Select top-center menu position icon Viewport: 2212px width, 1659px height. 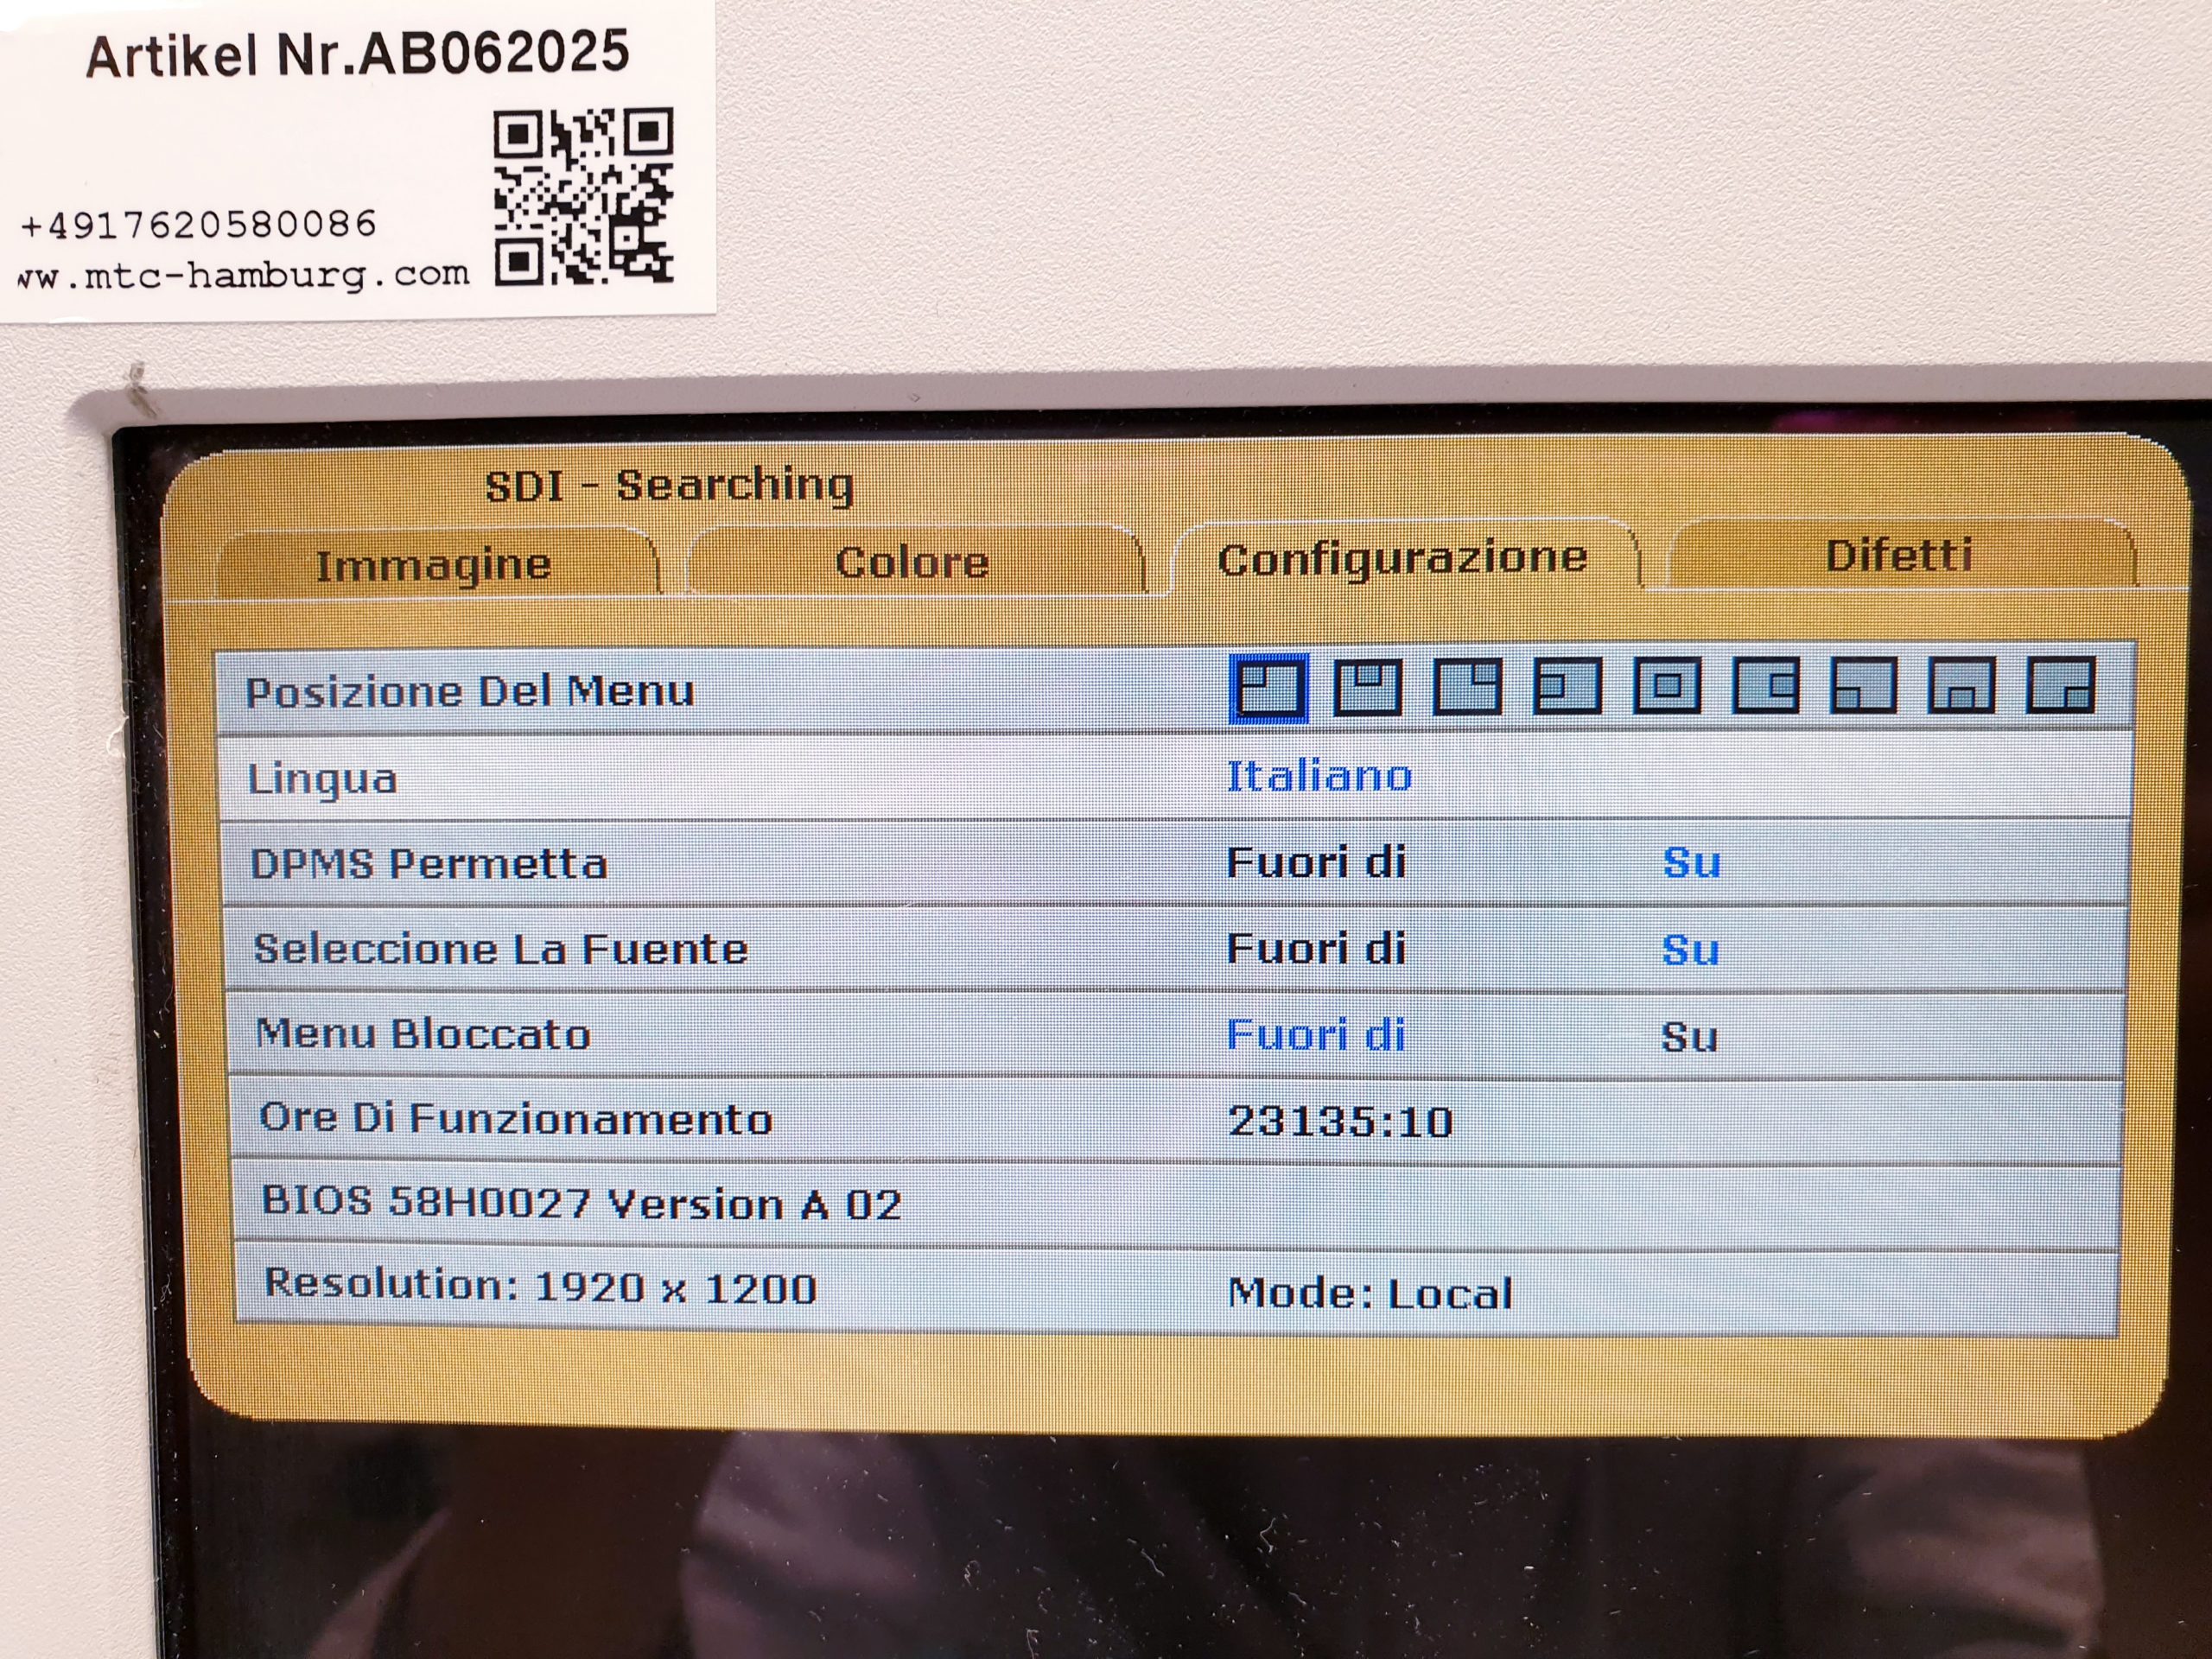point(1367,687)
